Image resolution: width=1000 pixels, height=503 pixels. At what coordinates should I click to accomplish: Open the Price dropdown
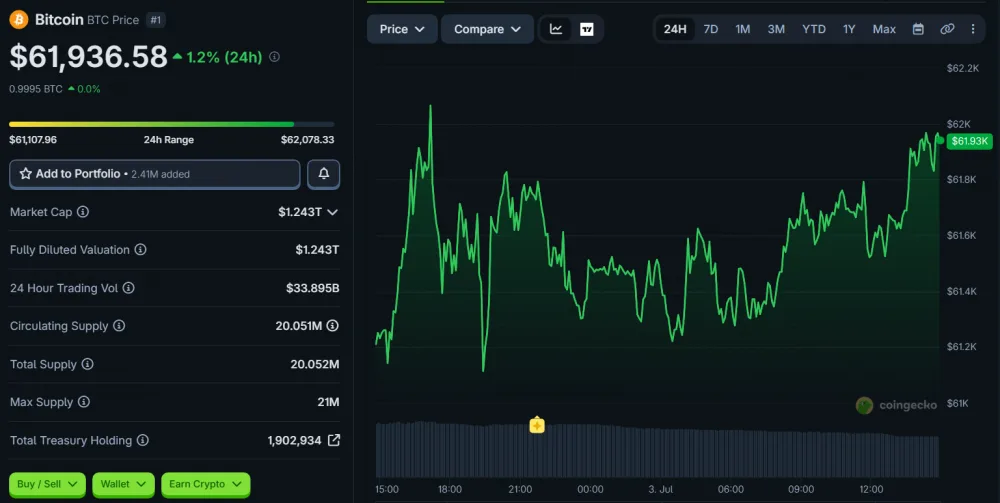(x=402, y=29)
